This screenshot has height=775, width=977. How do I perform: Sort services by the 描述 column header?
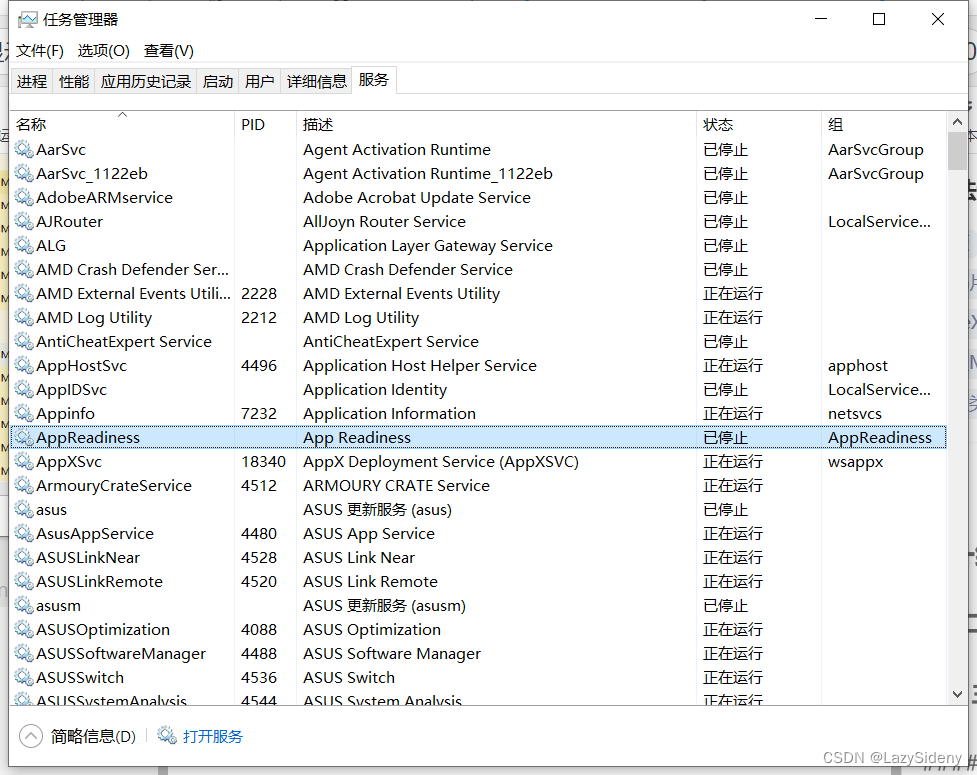pos(496,125)
